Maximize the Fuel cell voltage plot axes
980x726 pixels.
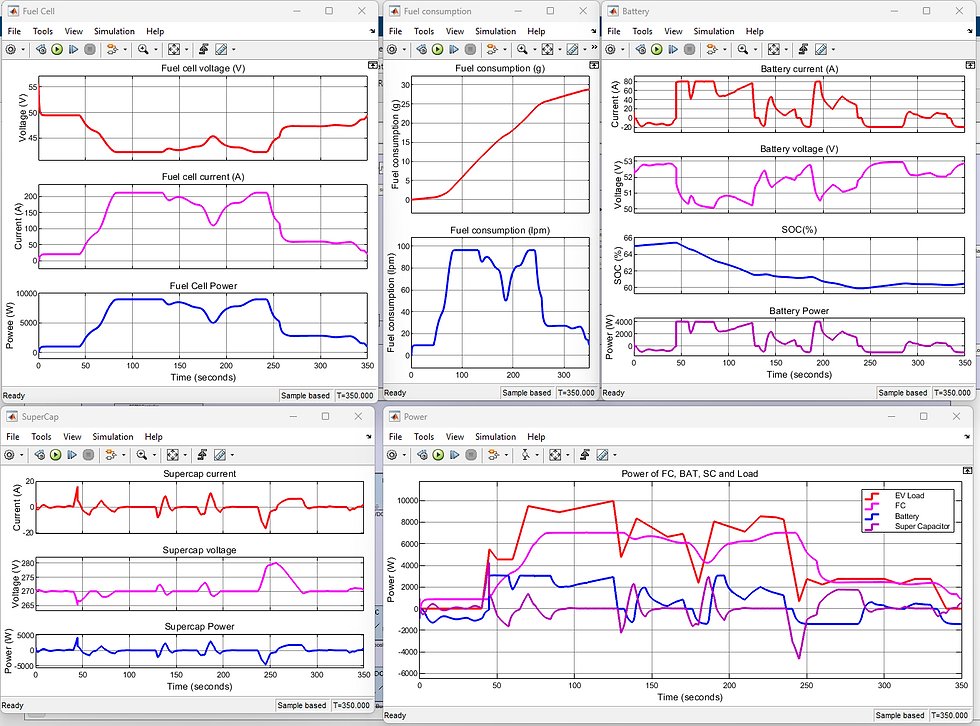click(373, 64)
